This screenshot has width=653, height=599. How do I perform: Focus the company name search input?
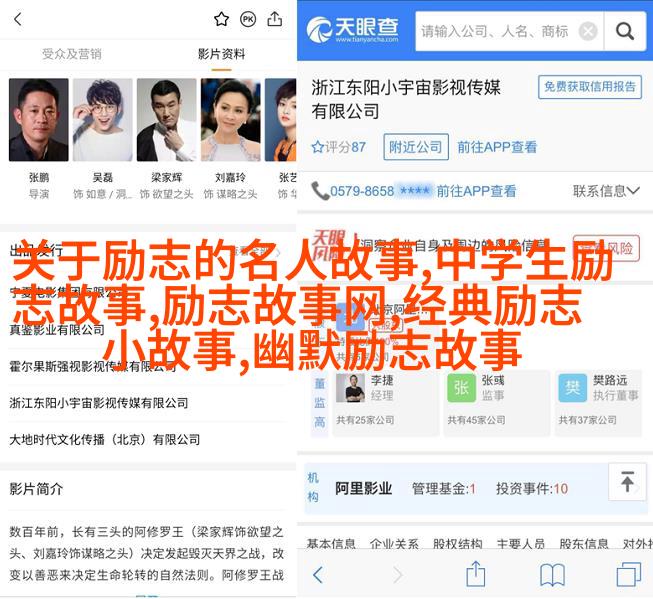tap(495, 31)
